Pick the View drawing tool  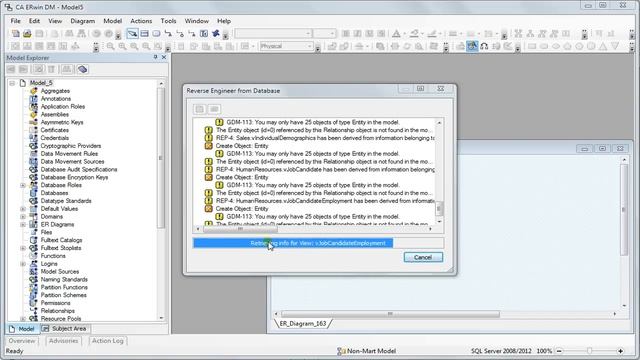(x=156, y=33)
